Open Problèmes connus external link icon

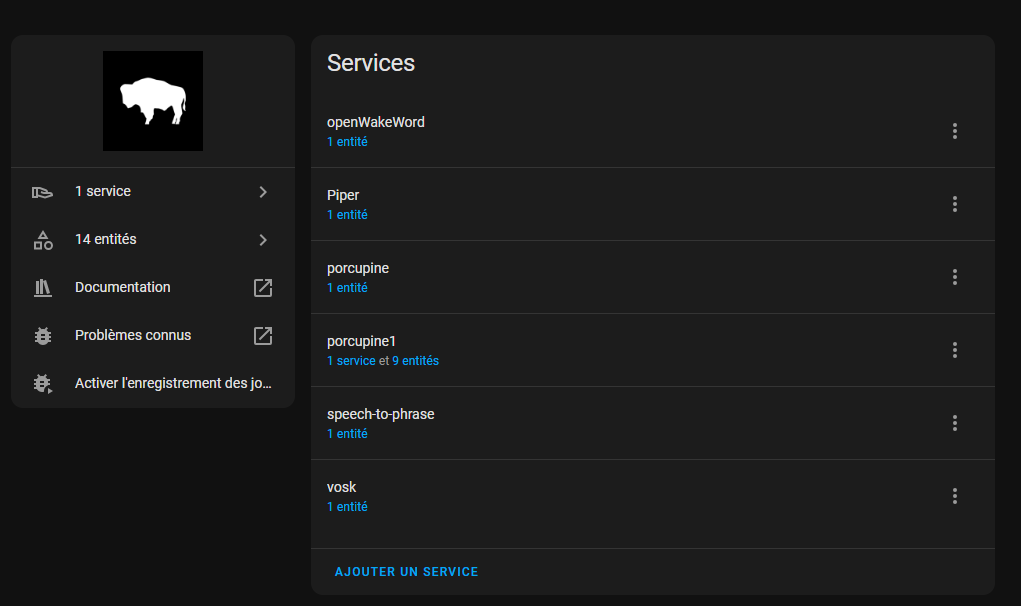263,336
